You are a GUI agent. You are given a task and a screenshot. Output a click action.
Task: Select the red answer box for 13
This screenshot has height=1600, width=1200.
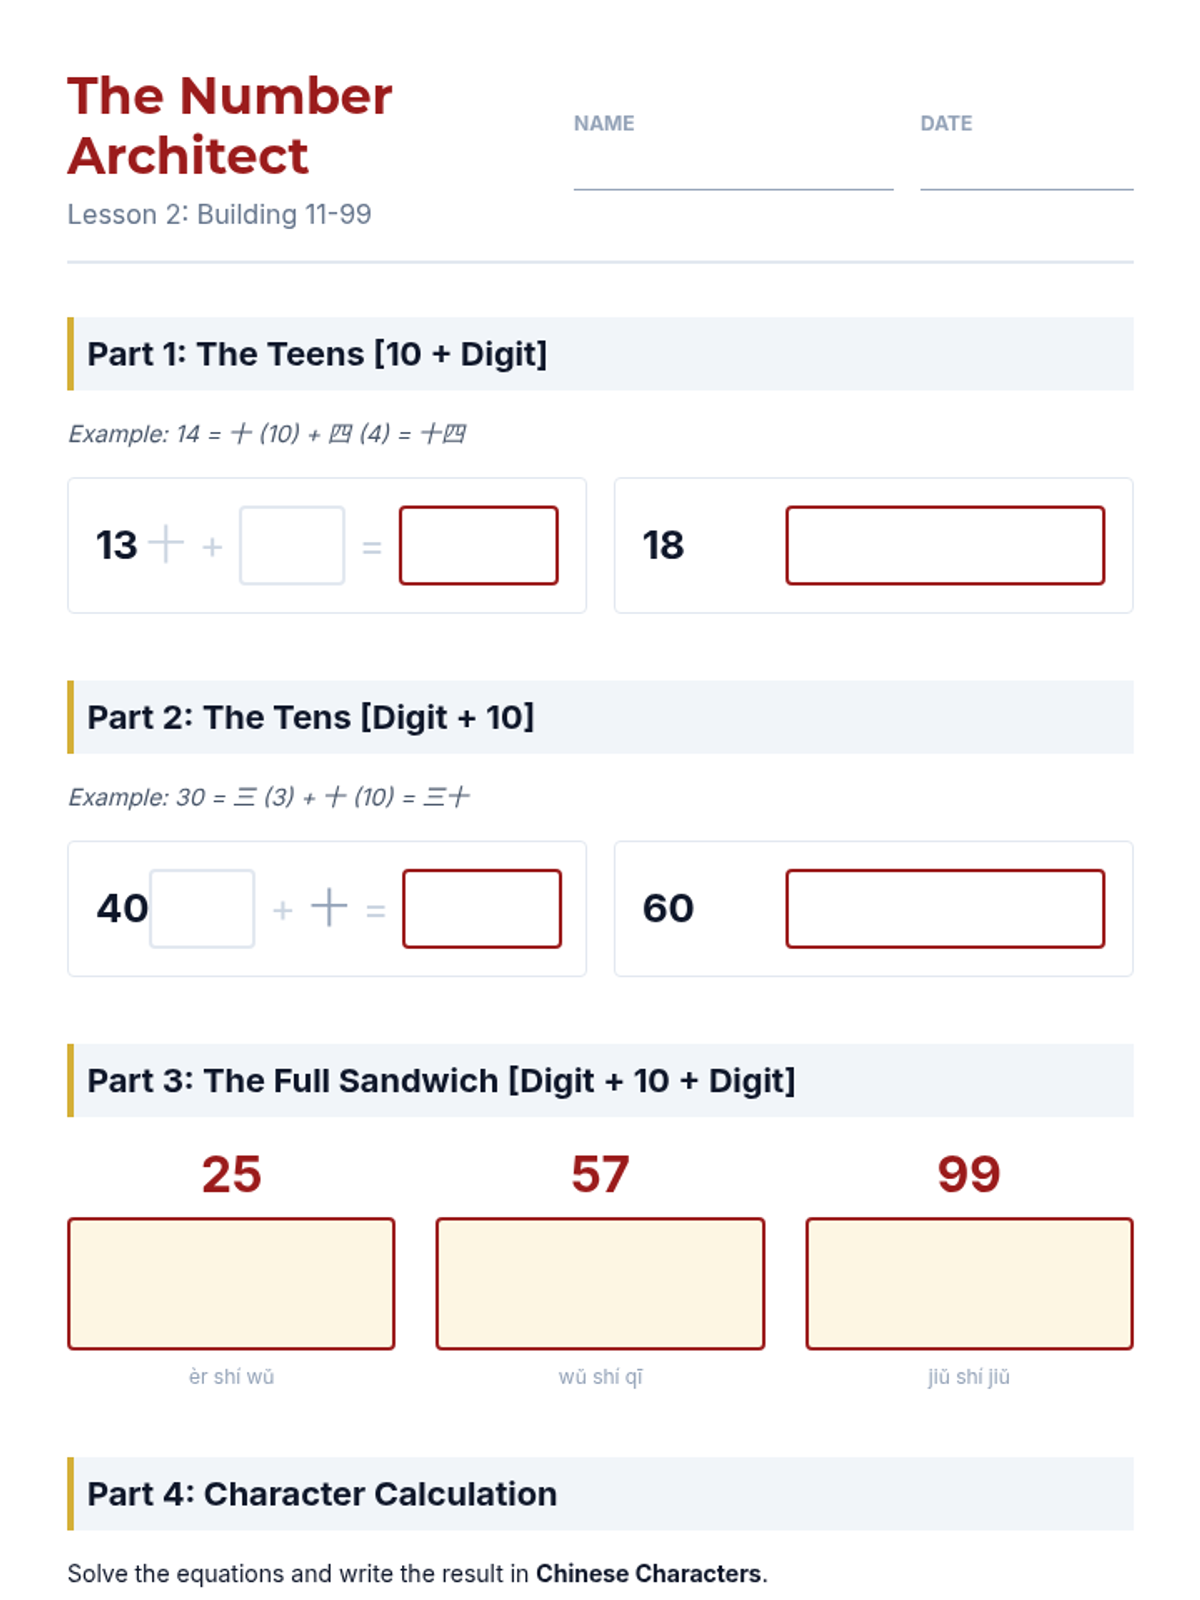(479, 545)
